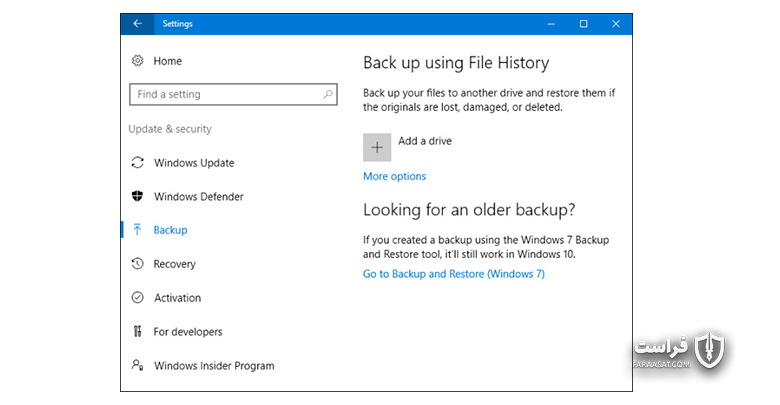Click the Find a setting search box
Screen dimensions: 780x405
click(233, 94)
